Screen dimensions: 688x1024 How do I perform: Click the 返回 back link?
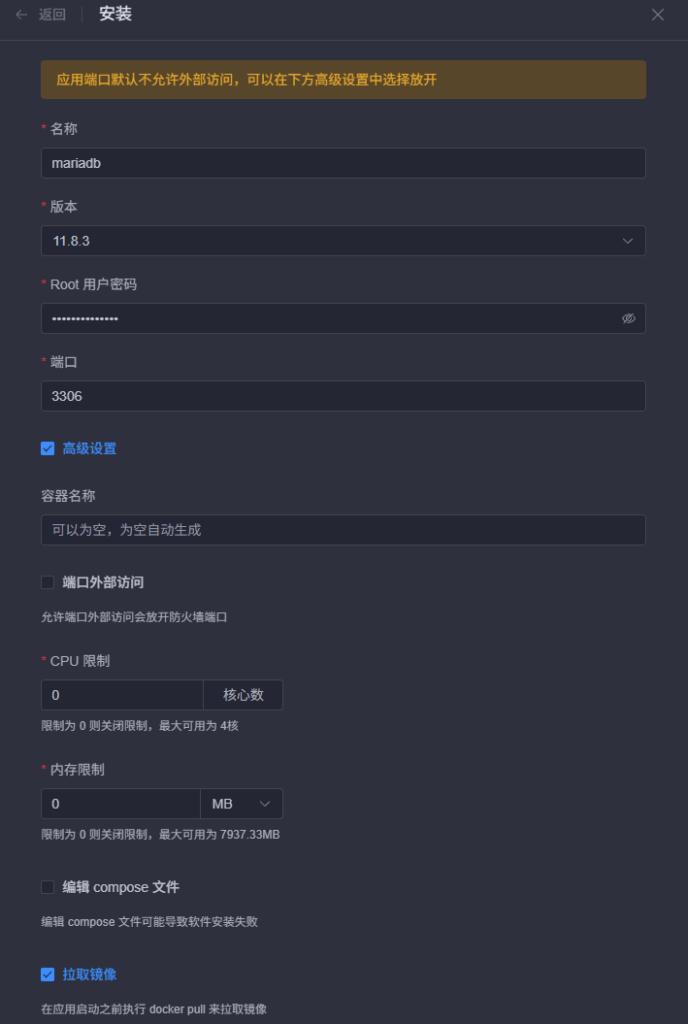[52, 15]
